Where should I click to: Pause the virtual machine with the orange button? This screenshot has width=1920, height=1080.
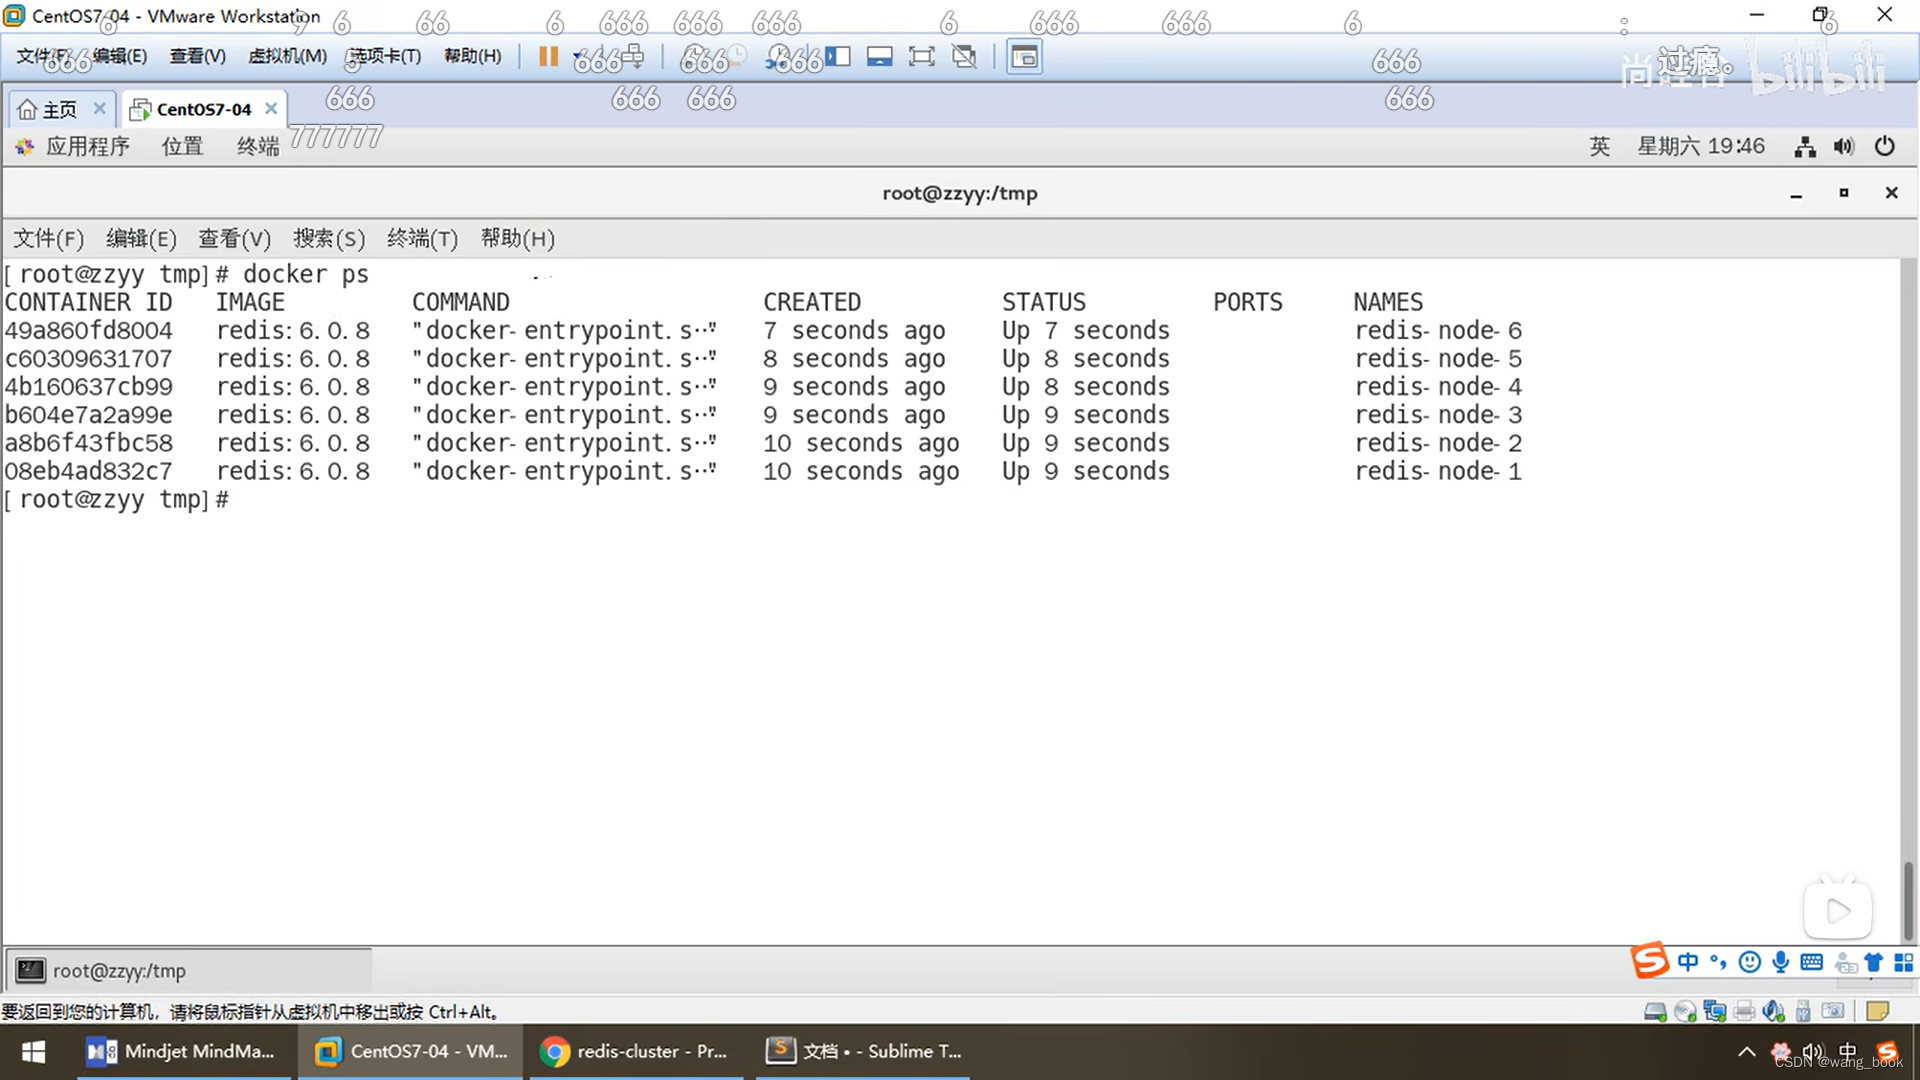point(547,56)
